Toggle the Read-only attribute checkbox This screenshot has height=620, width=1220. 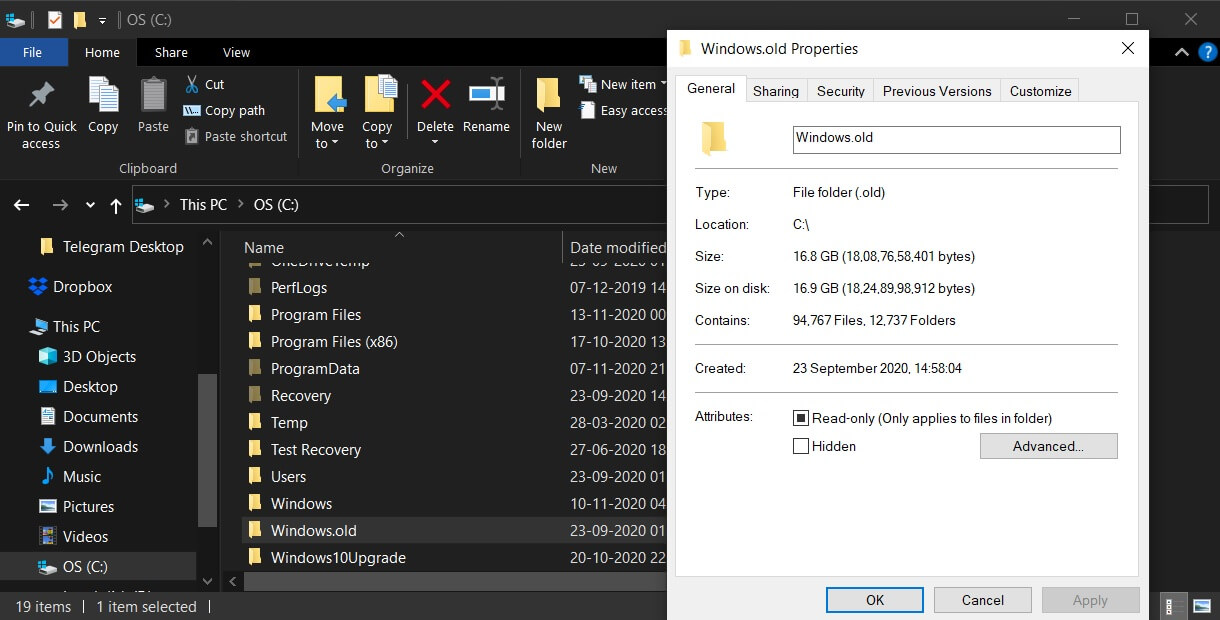coord(801,418)
